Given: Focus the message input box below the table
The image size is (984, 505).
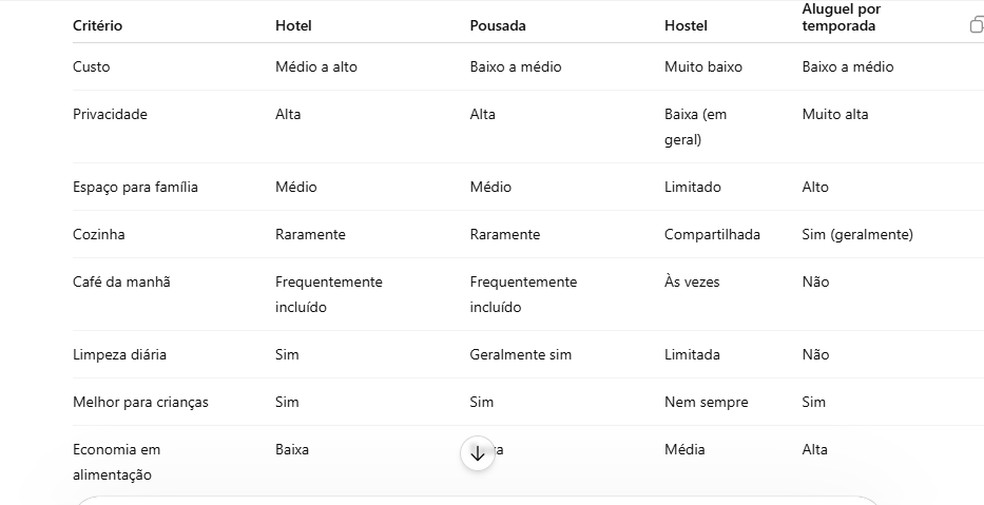Looking at the screenshot, I should (477, 500).
